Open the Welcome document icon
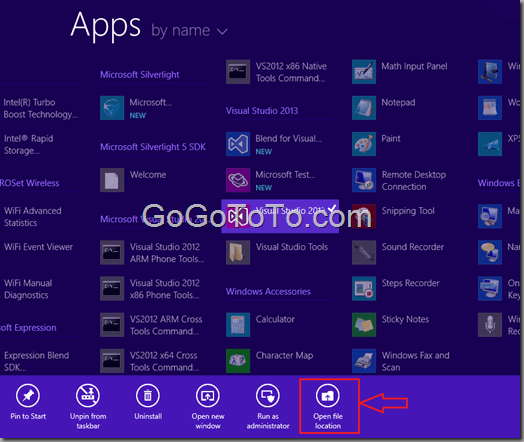524x442 pixels. pos(112,180)
